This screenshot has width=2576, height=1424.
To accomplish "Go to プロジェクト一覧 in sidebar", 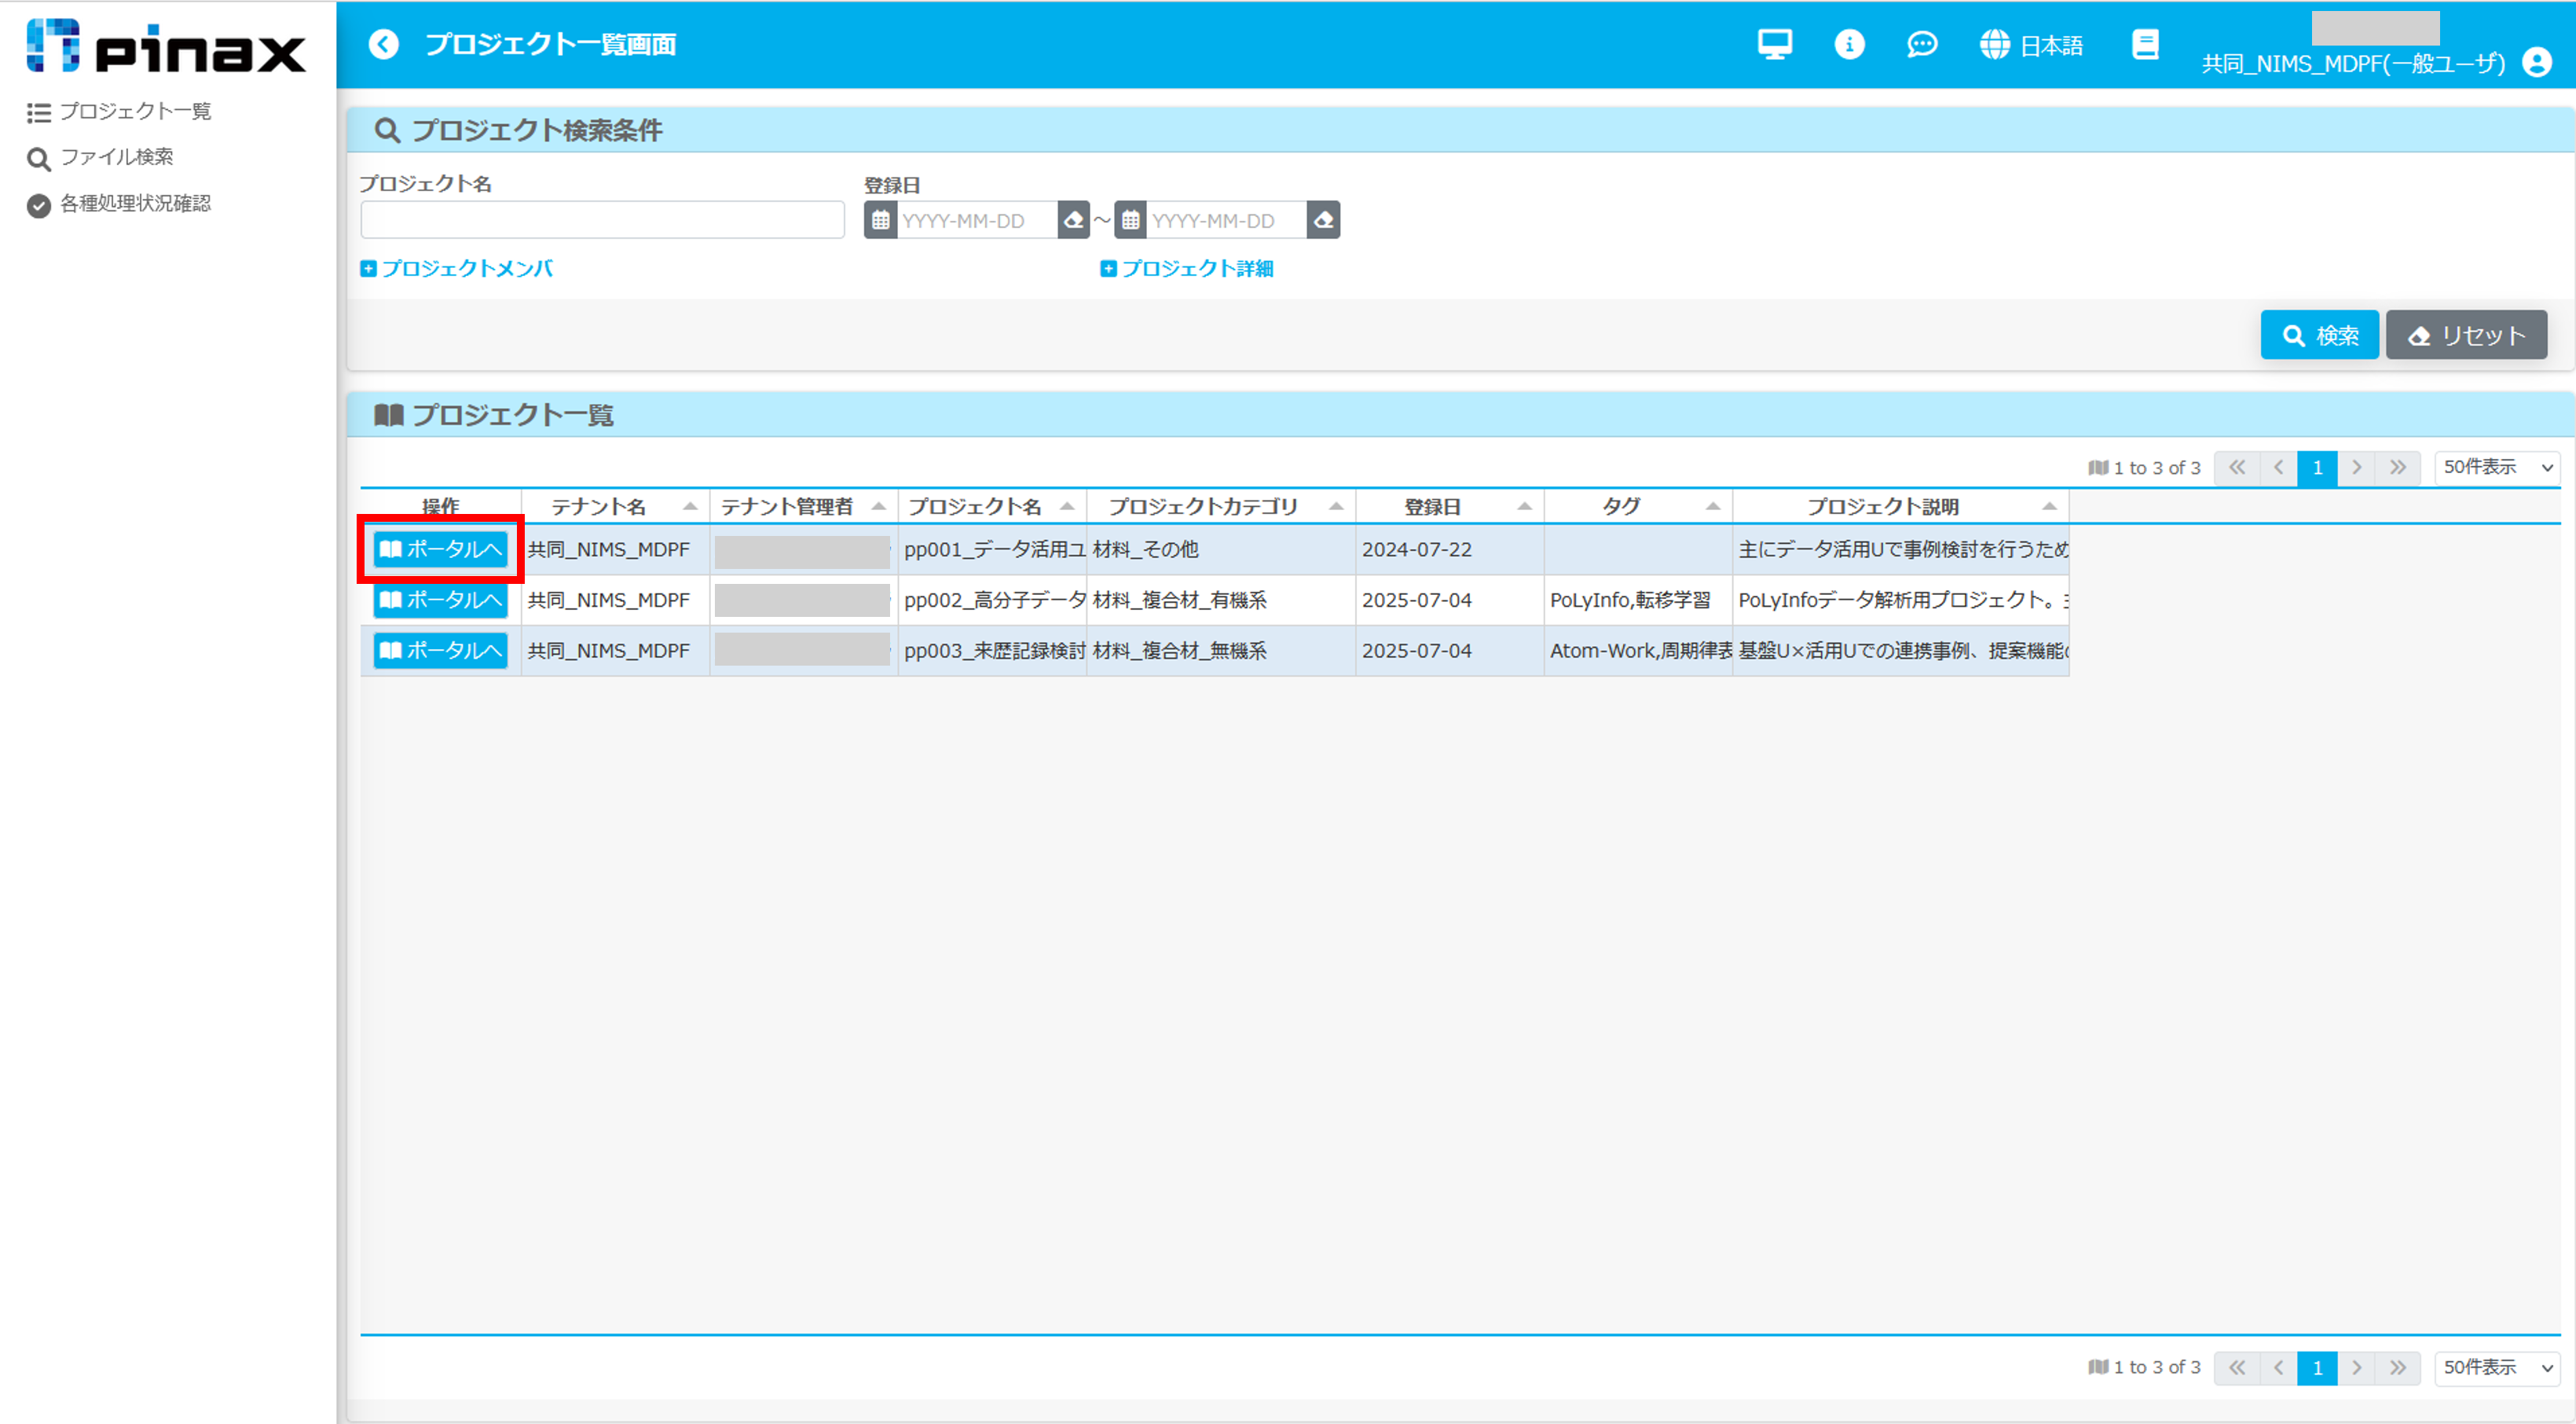I will point(134,111).
